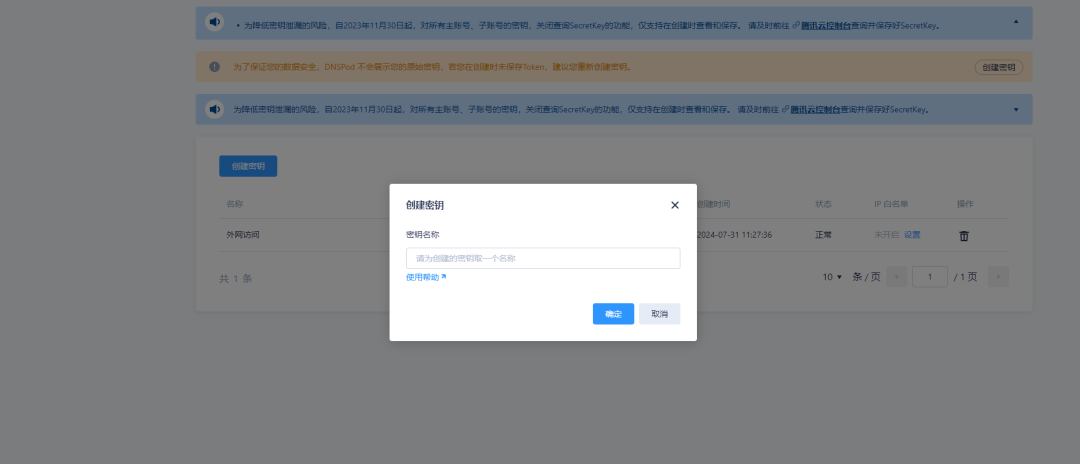Image resolution: width=1080 pixels, height=464 pixels.
Task: Open 腾讯云控制台 link in lower announcement
Action: [815, 109]
